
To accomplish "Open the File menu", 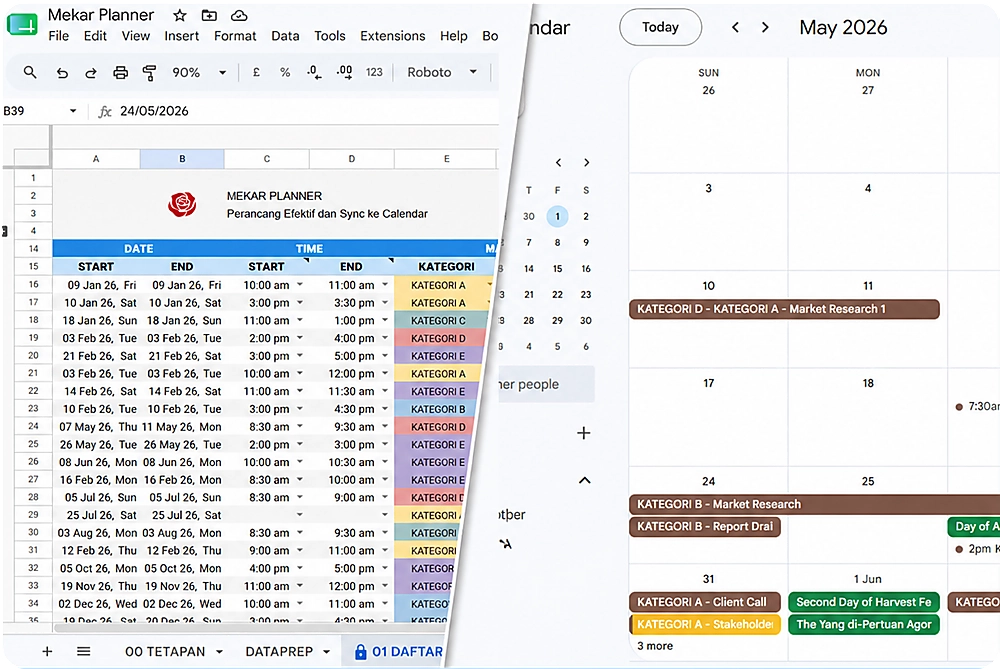I will pos(59,36).
